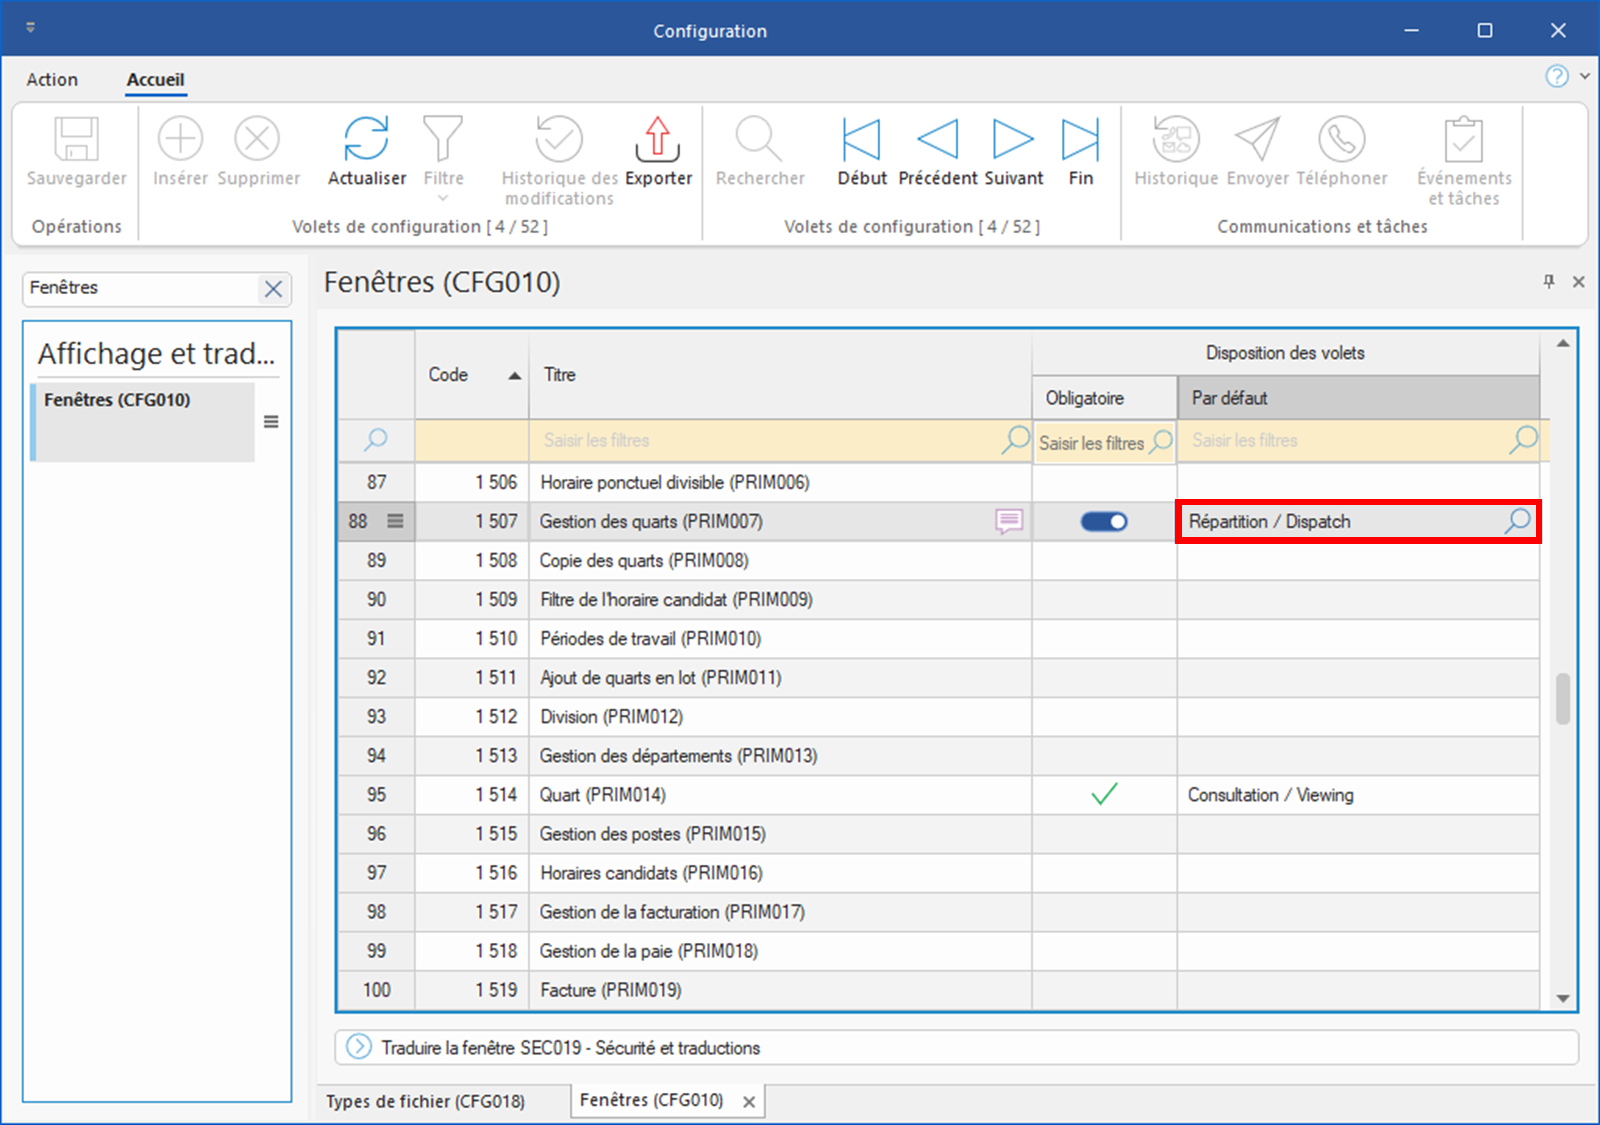Open the Filtre dropdown arrow
Screen dimensions: 1600x1125
coord(443,199)
